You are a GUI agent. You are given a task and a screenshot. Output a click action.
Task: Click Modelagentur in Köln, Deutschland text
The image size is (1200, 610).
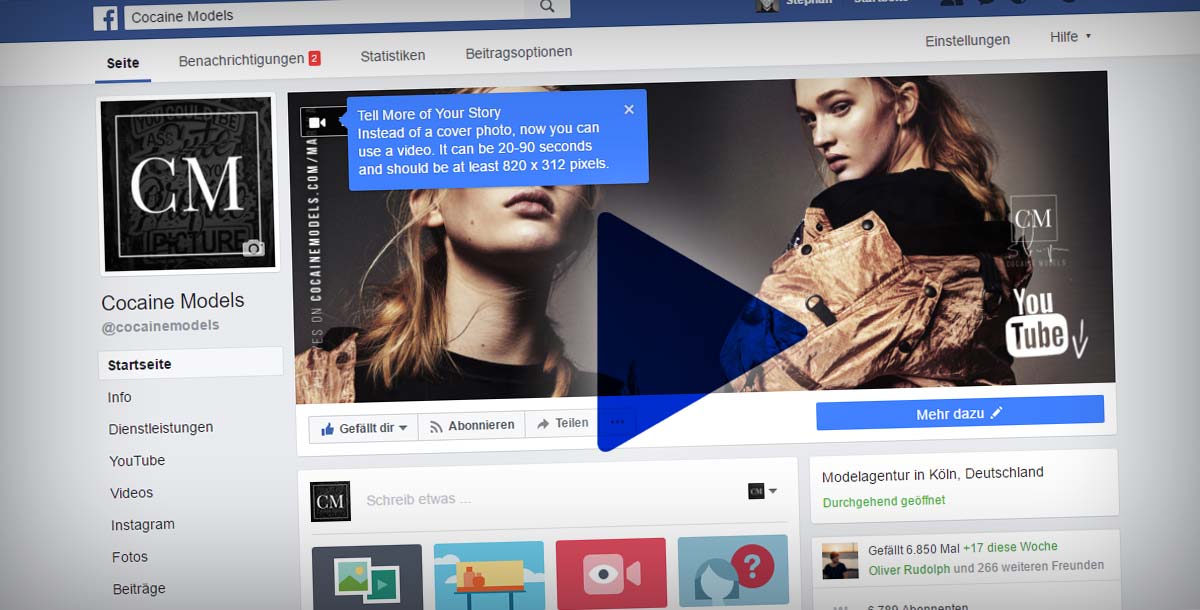click(933, 473)
